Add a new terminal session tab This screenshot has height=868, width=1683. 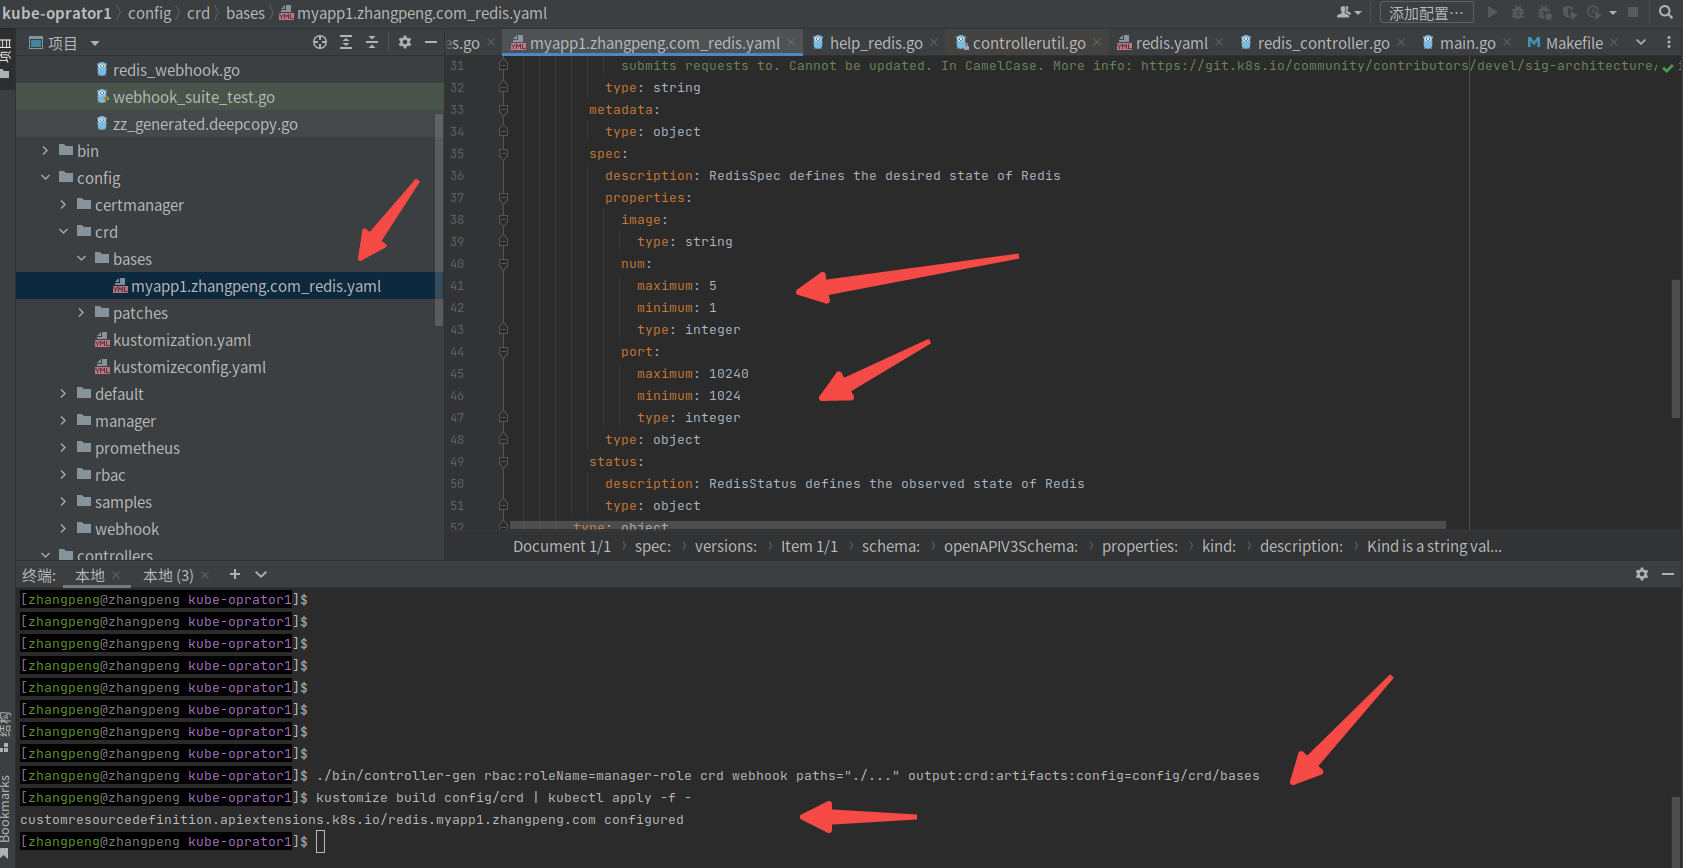coord(235,574)
